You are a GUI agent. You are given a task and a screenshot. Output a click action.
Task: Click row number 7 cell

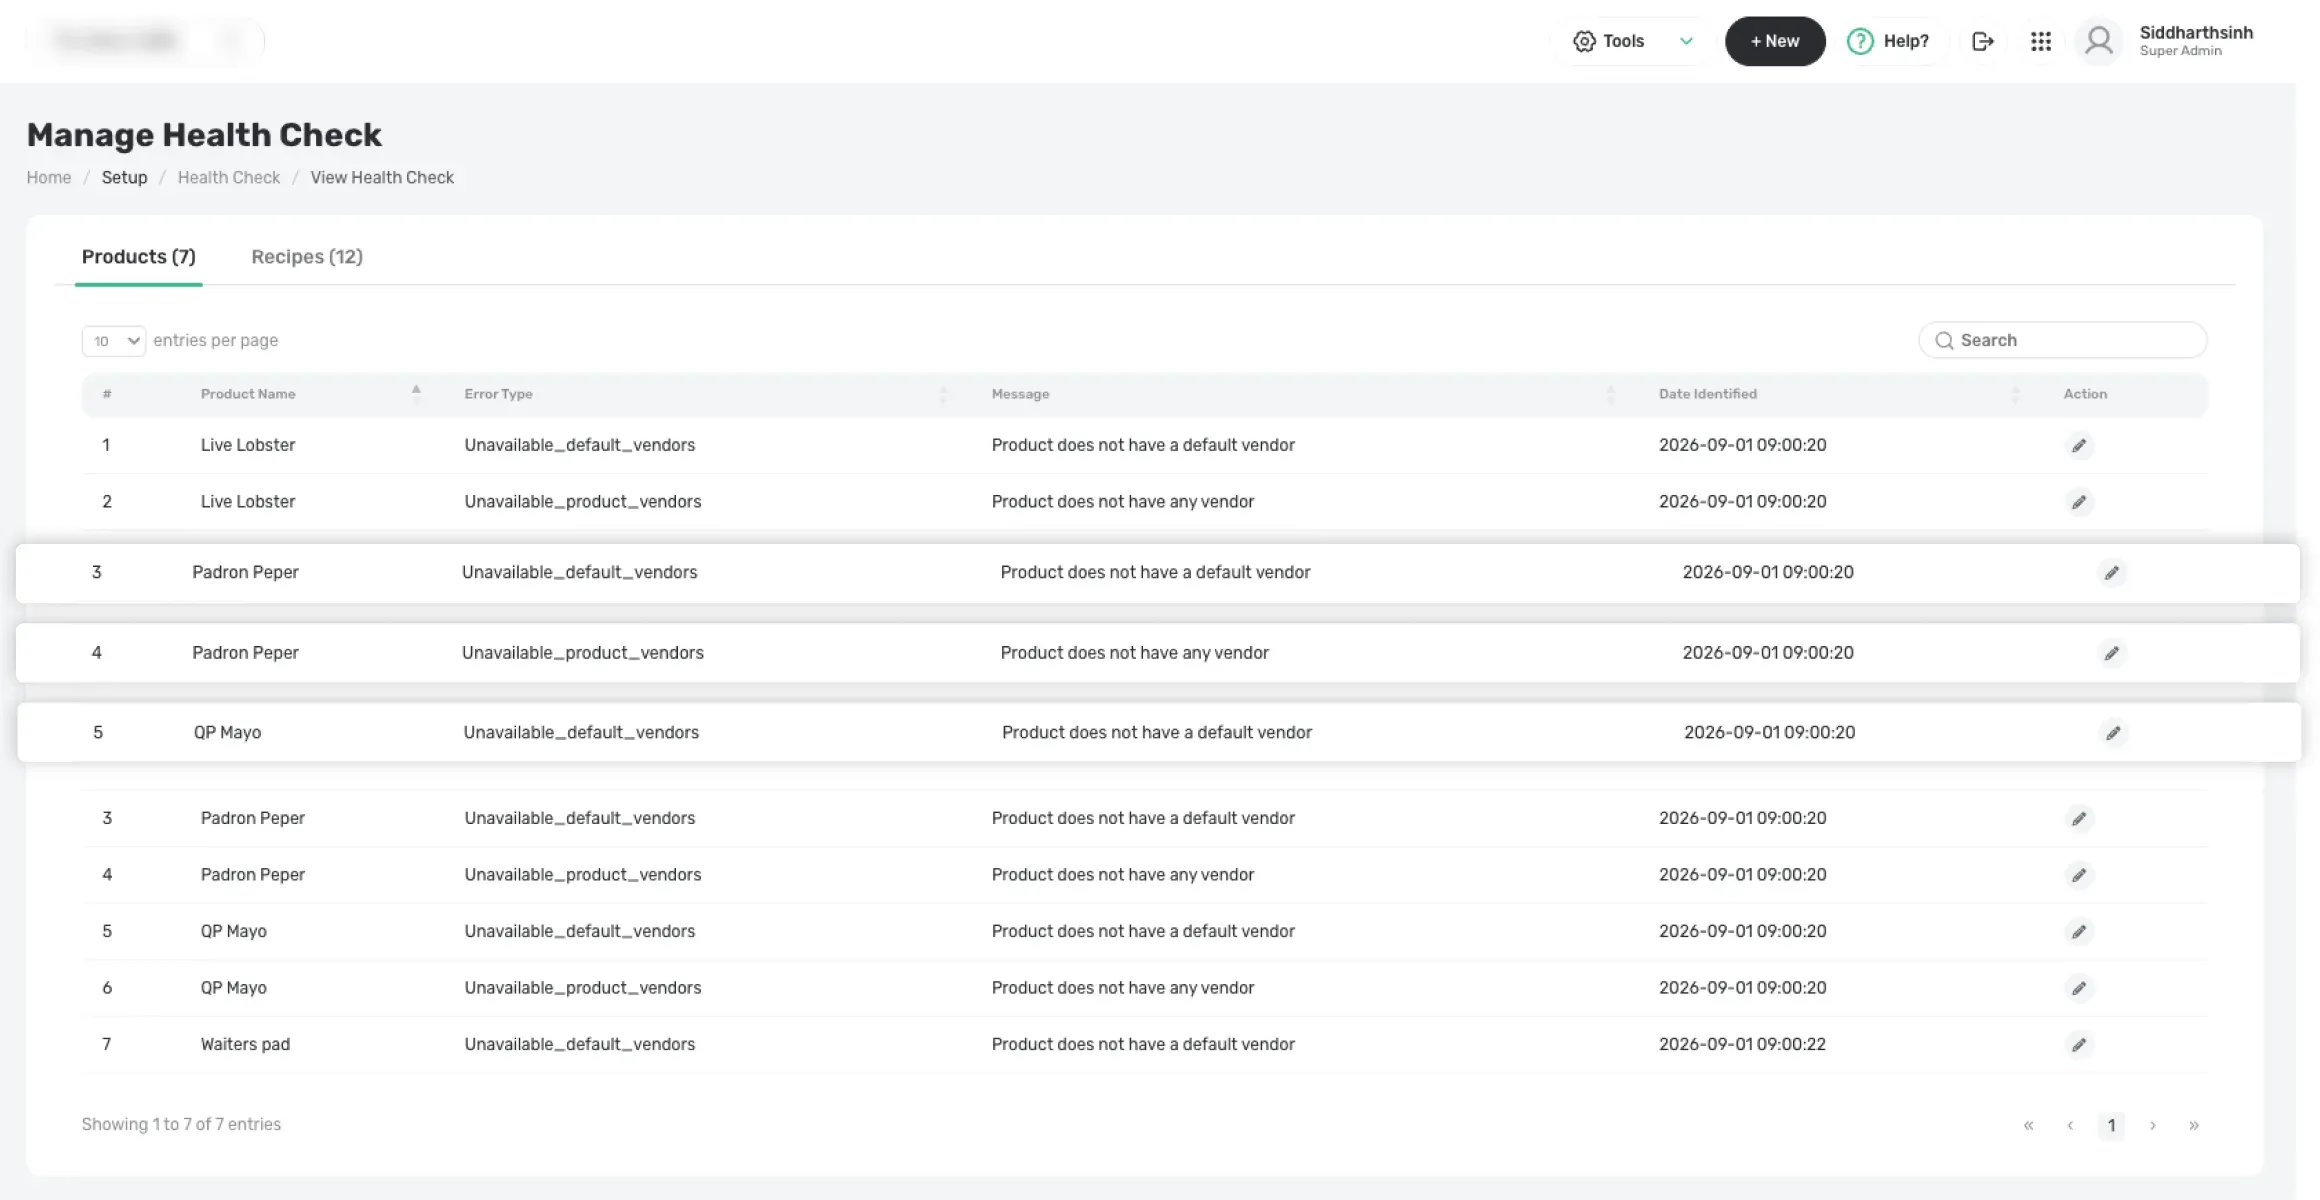(107, 1044)
